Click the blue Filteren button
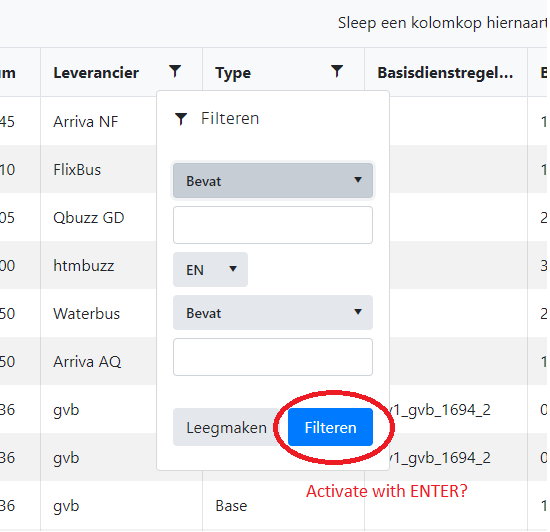Viewport: 550px width, 532px height. click(x=330, y=427)
